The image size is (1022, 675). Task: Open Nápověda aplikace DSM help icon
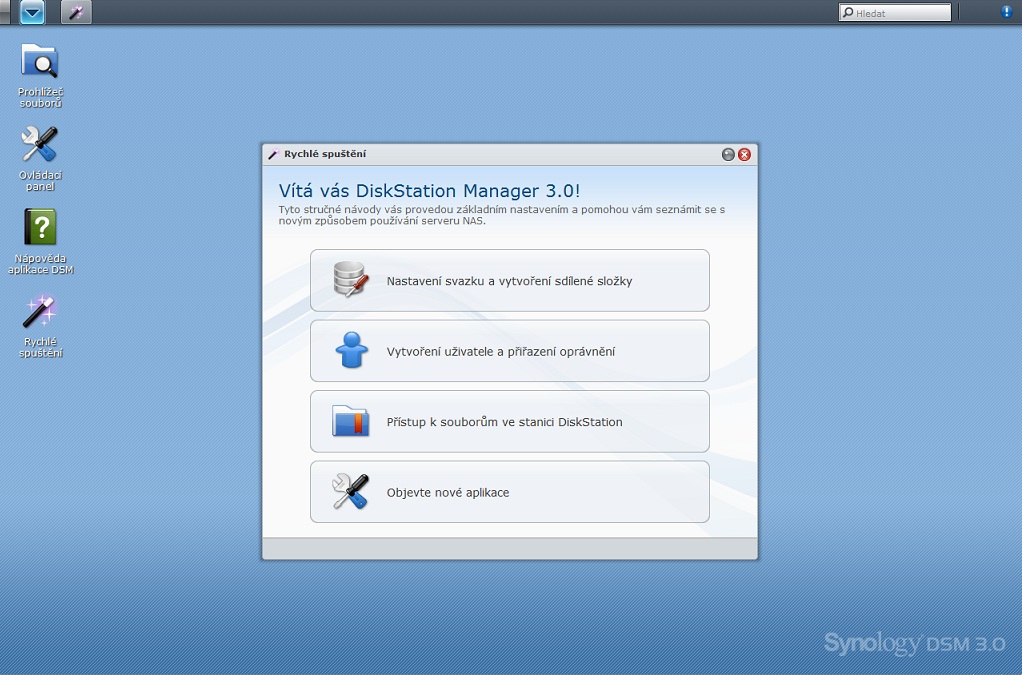click(40, 228)
